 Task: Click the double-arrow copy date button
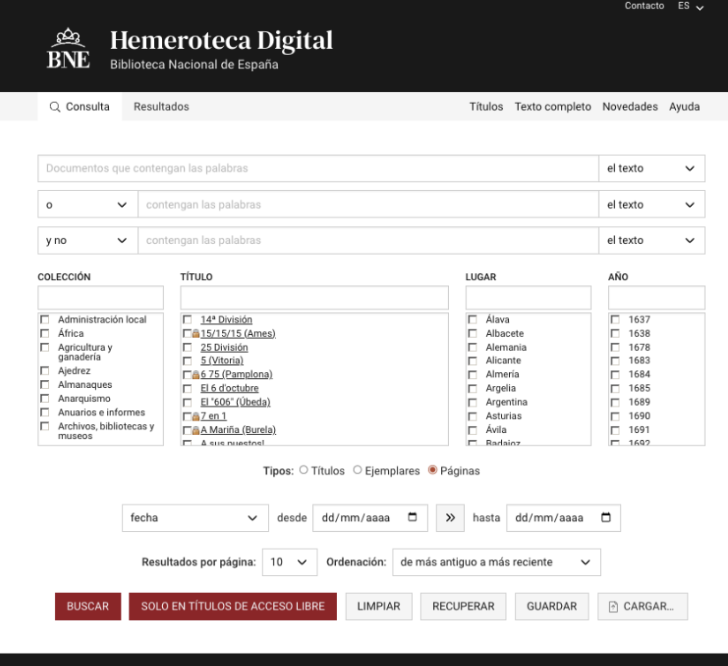click(450, 518)
